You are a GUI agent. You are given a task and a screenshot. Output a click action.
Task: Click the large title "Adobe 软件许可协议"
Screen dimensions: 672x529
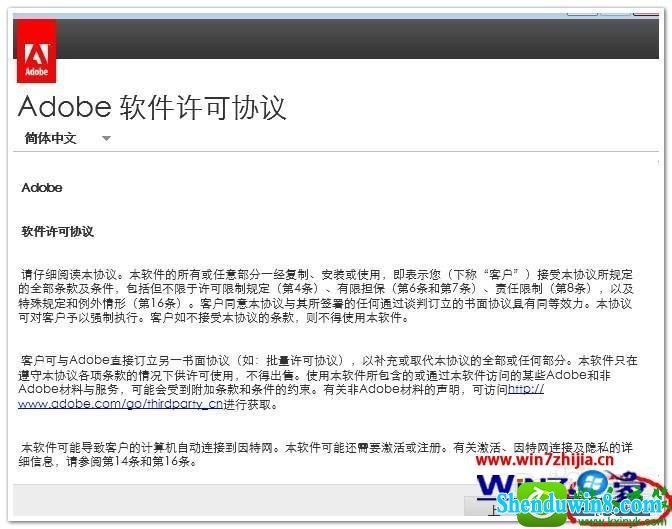tap(152, 107)
